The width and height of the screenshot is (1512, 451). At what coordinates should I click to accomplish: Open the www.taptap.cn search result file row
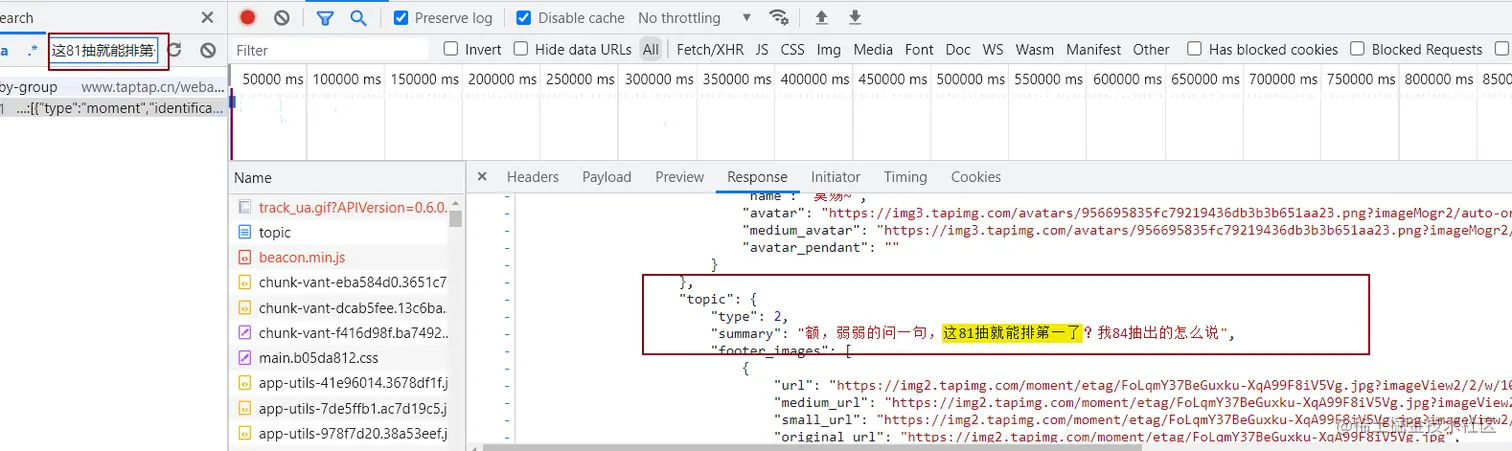coord(113,87)
